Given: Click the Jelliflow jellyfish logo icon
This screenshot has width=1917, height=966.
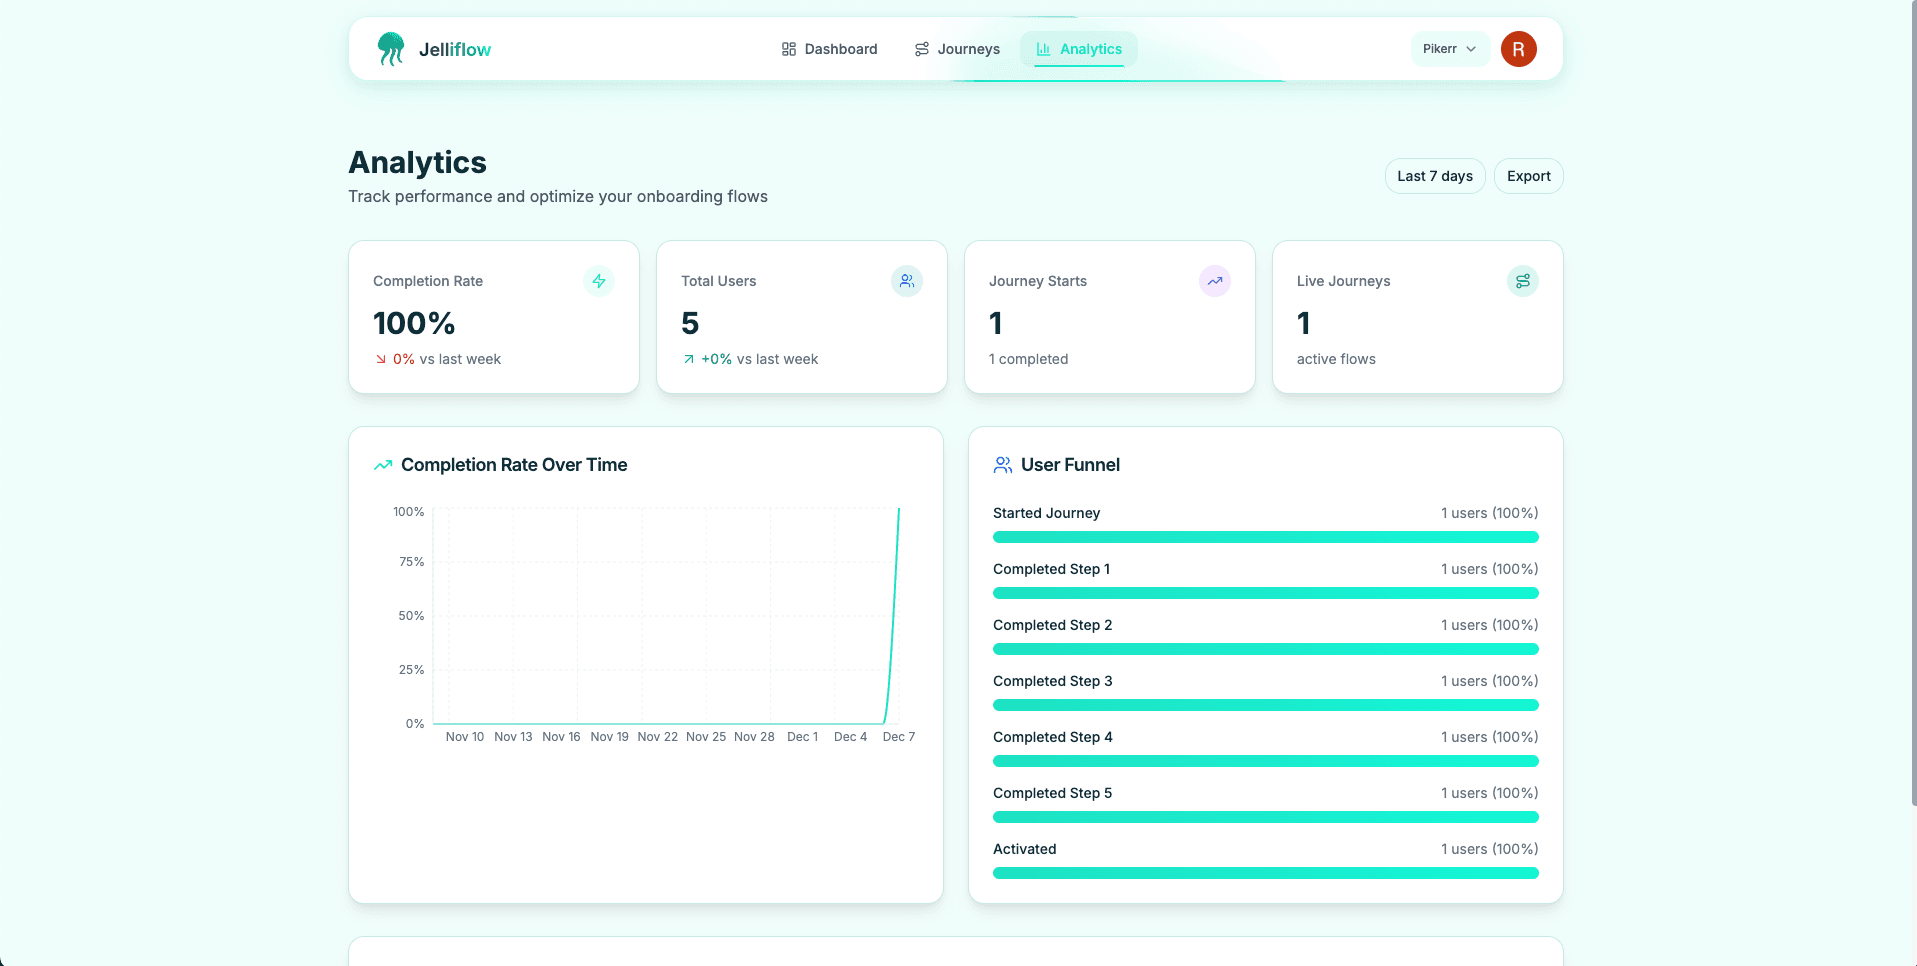Looking at the screenshot, I should click(x=393, y=46).
